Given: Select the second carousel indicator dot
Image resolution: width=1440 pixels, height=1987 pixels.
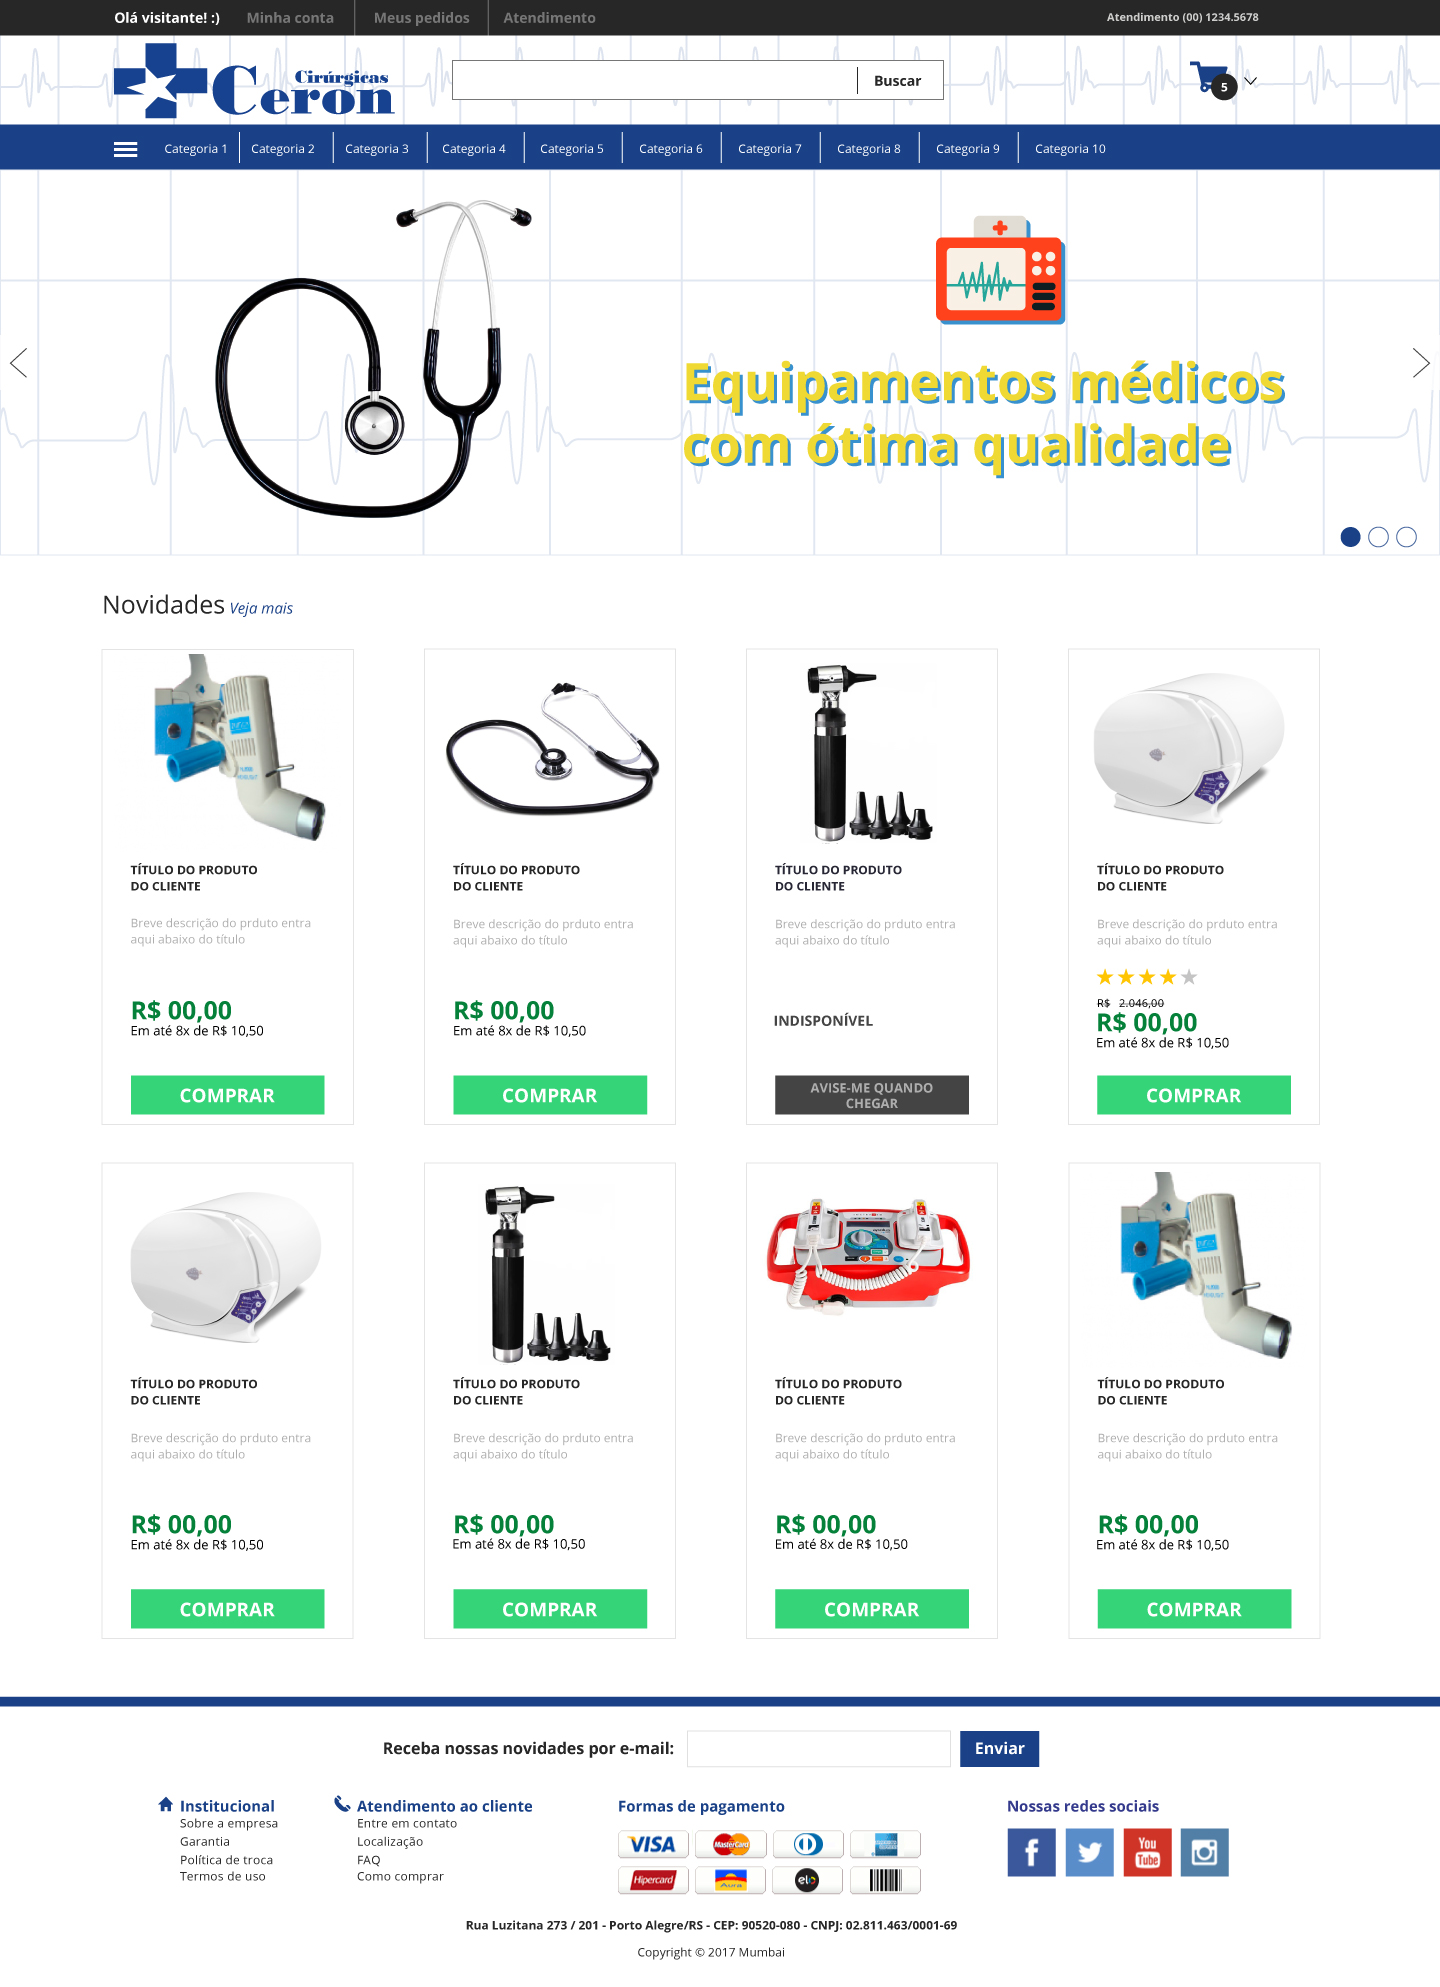Looking at the screenshot, I should click(1378, 537).
